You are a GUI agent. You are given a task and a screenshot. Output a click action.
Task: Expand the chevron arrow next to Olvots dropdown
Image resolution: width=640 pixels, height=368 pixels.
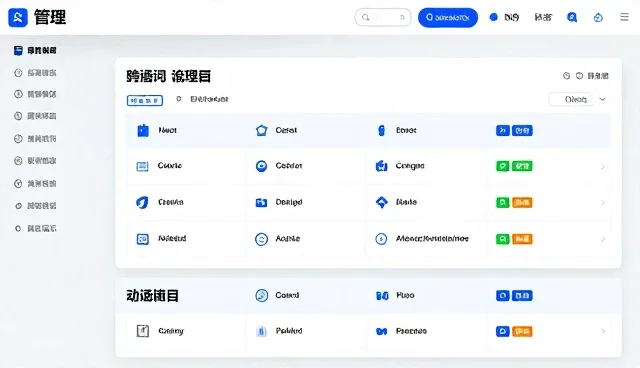click(602, 99)
